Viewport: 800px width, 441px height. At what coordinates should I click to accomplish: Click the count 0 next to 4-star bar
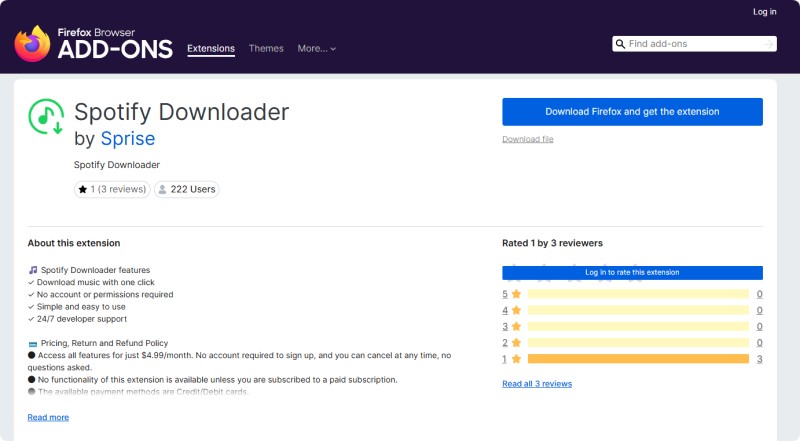(x=759, y=310)
